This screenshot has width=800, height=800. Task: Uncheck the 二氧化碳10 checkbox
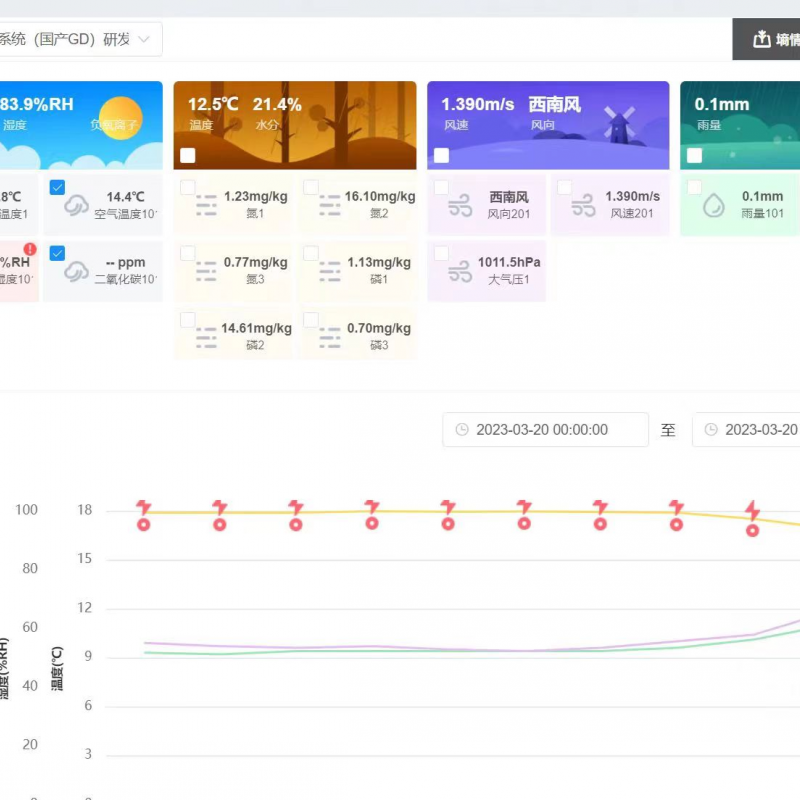click(57, 253)
